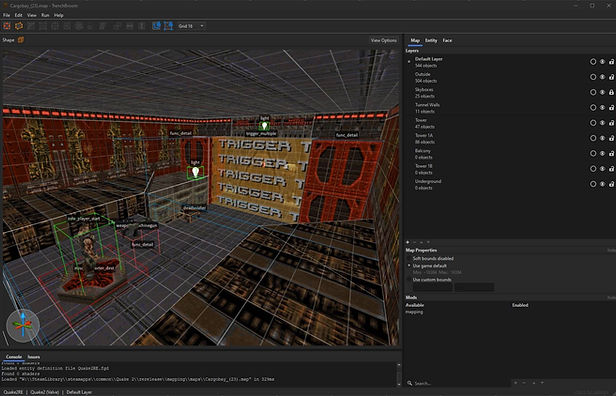Screen dimensions: 616x396
Task: Open the Edit menu
Action: (x=18, y=15)
